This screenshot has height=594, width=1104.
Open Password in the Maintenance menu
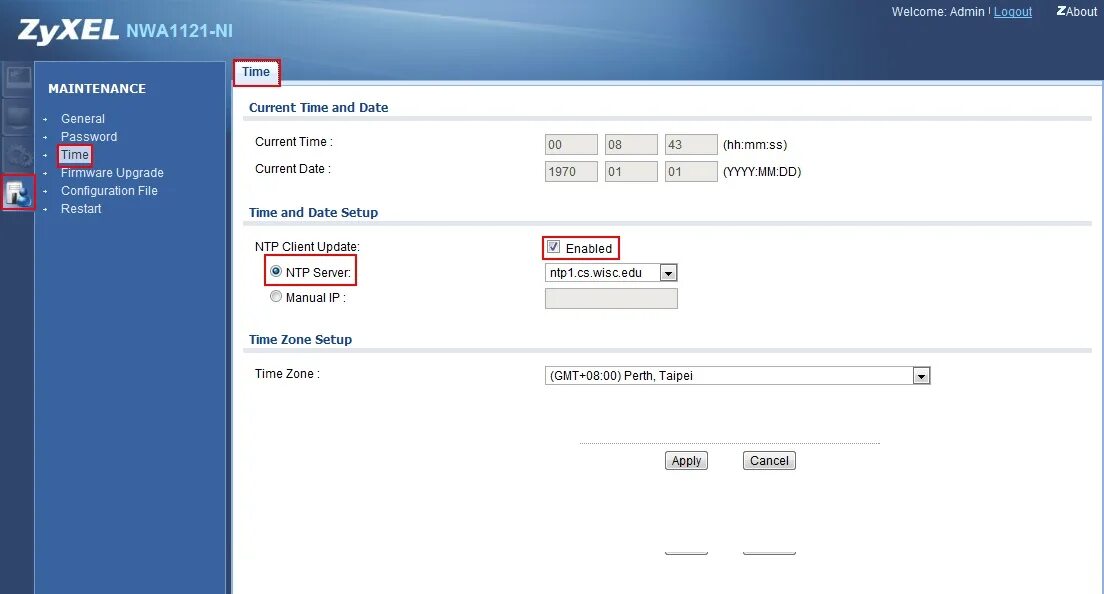pos(89,137)
